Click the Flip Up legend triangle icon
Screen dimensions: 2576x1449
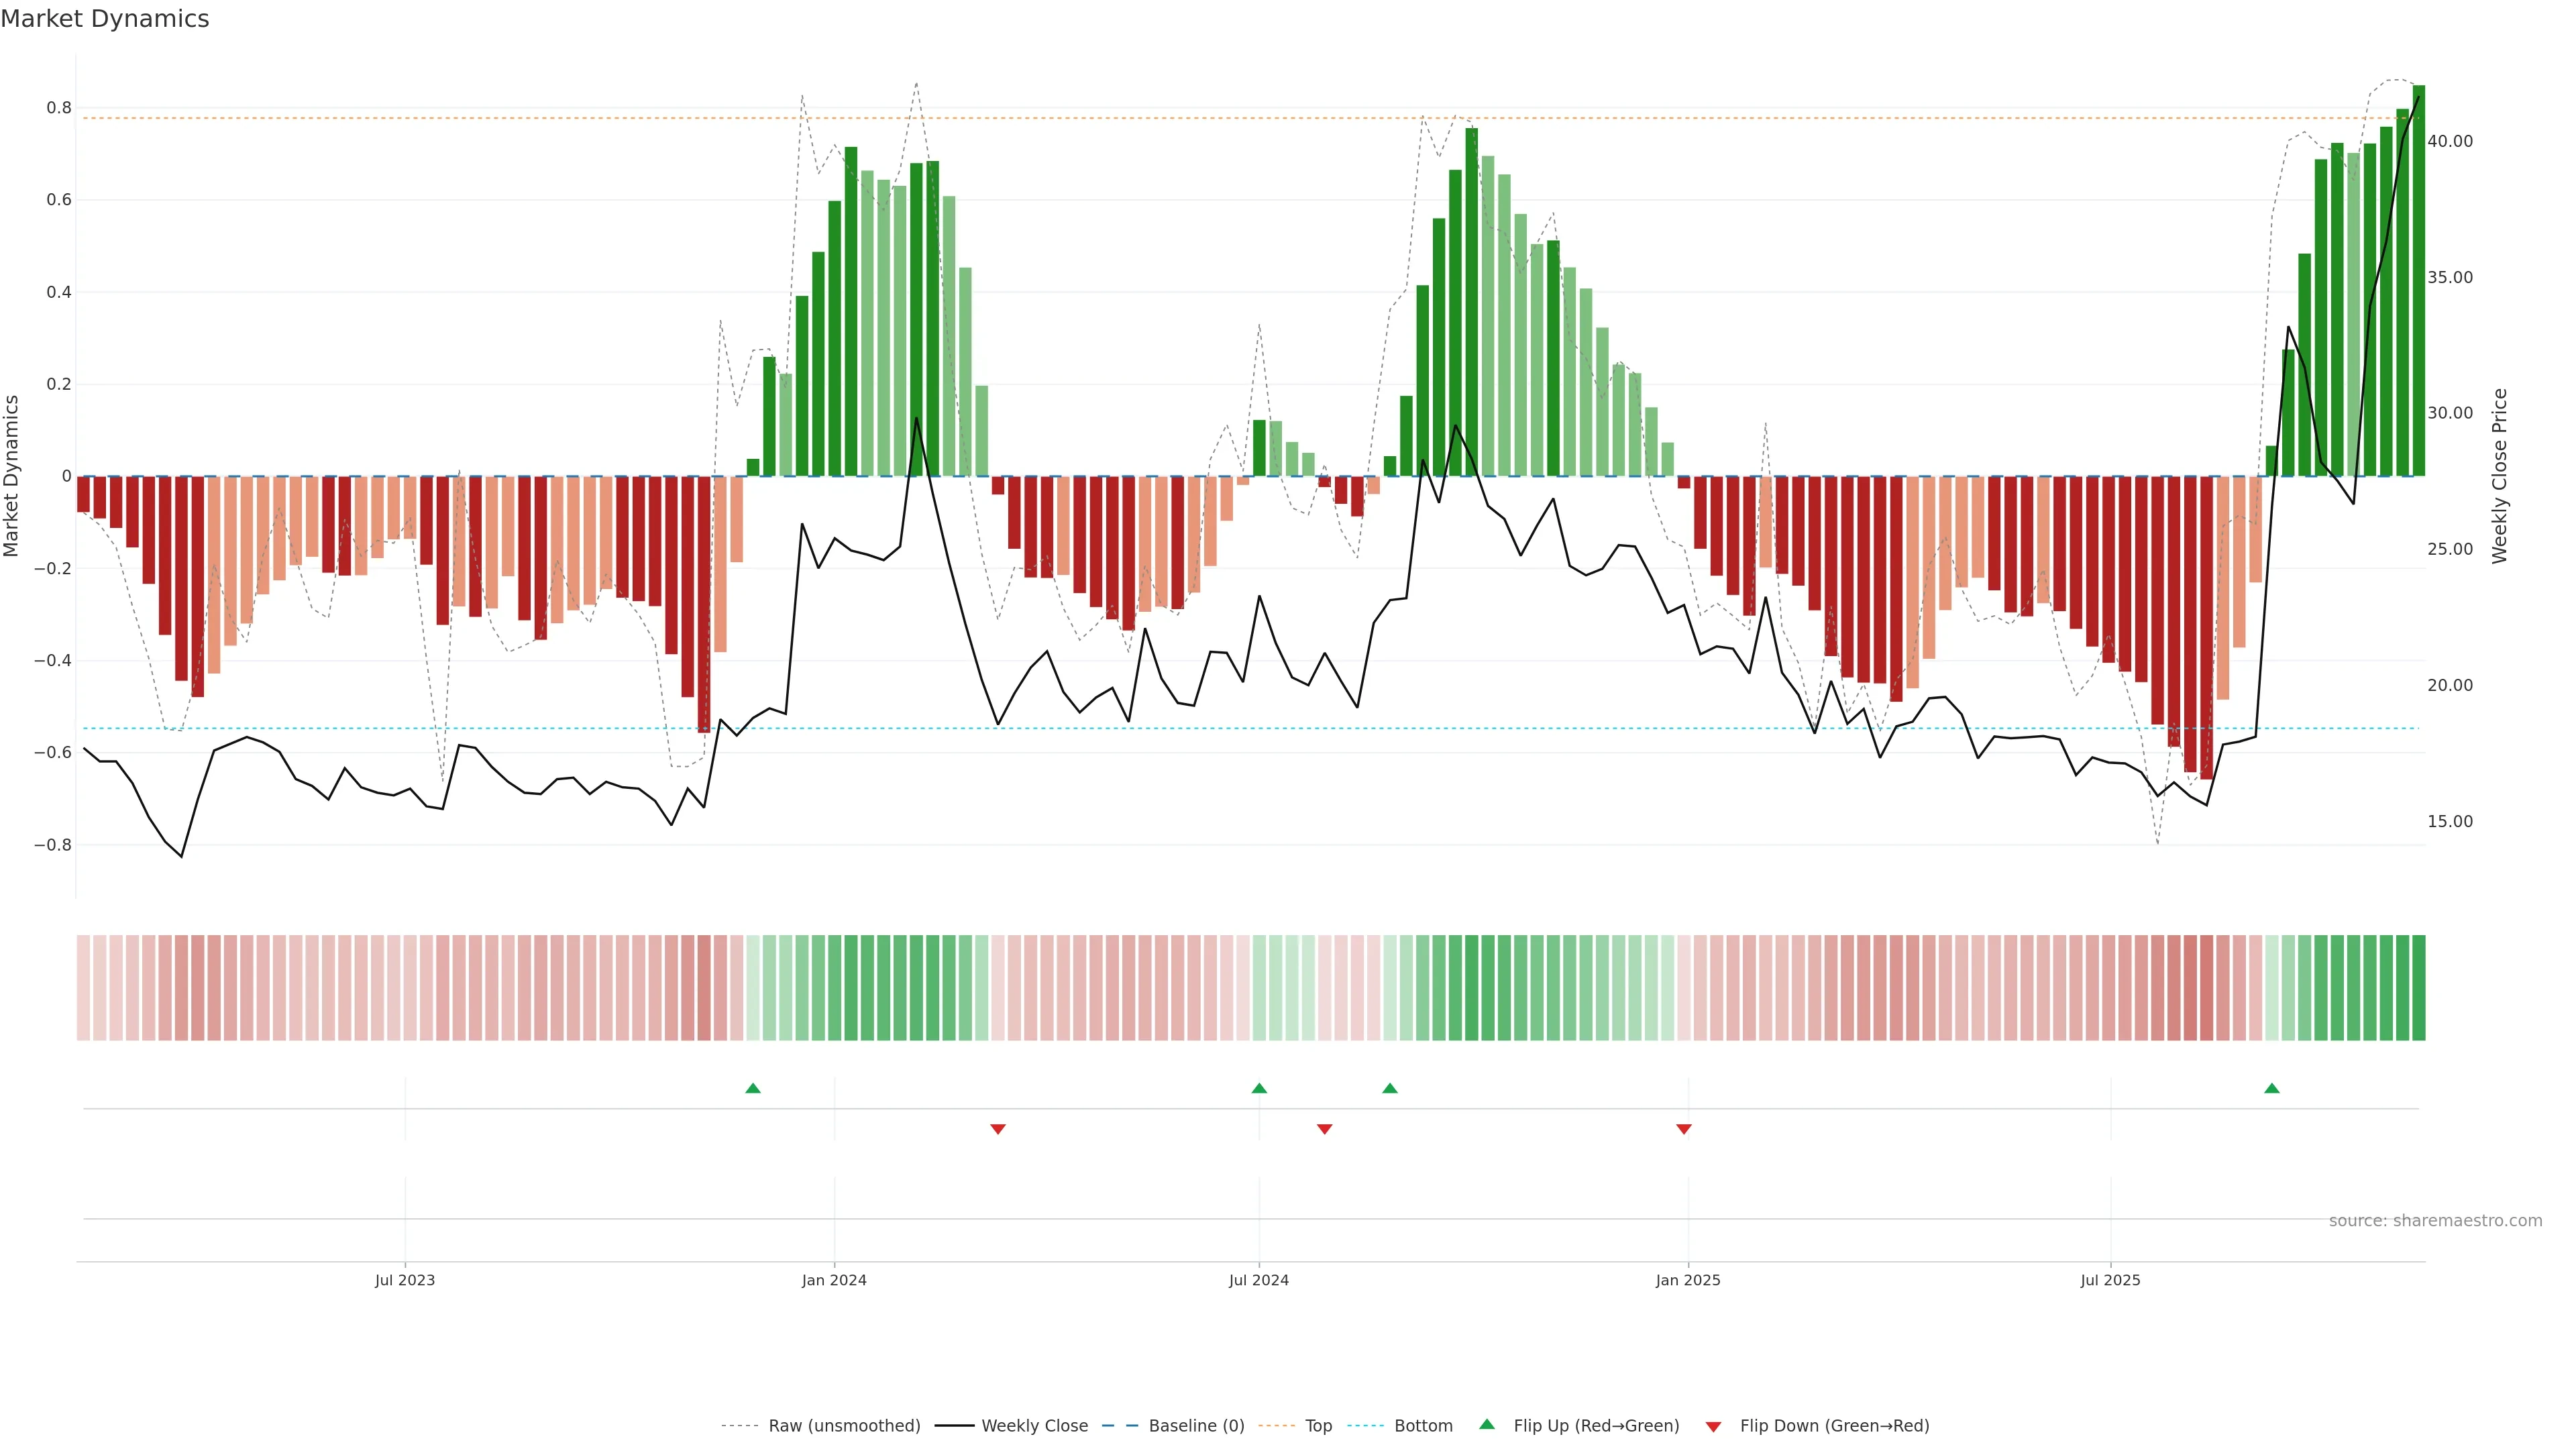(1487, 1424)
